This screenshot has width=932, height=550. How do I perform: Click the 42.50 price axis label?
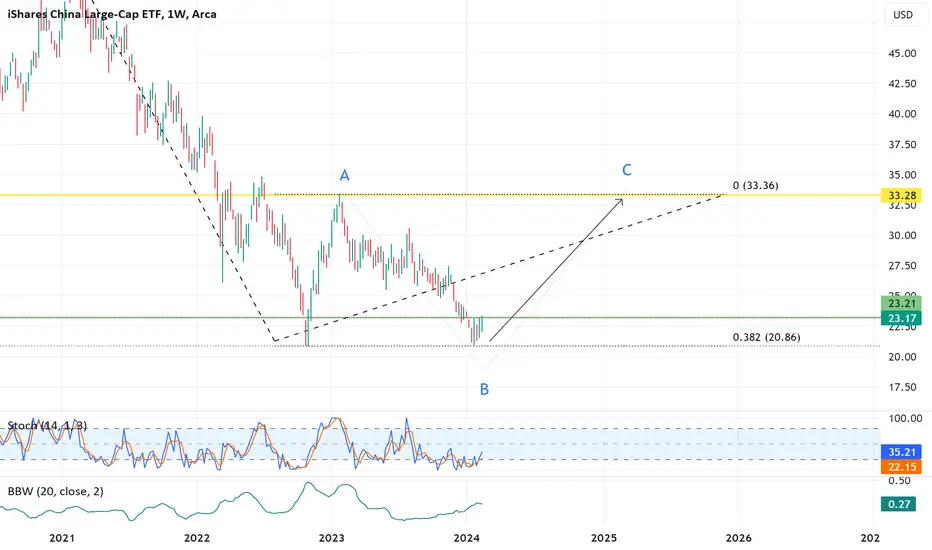(902, 84)
